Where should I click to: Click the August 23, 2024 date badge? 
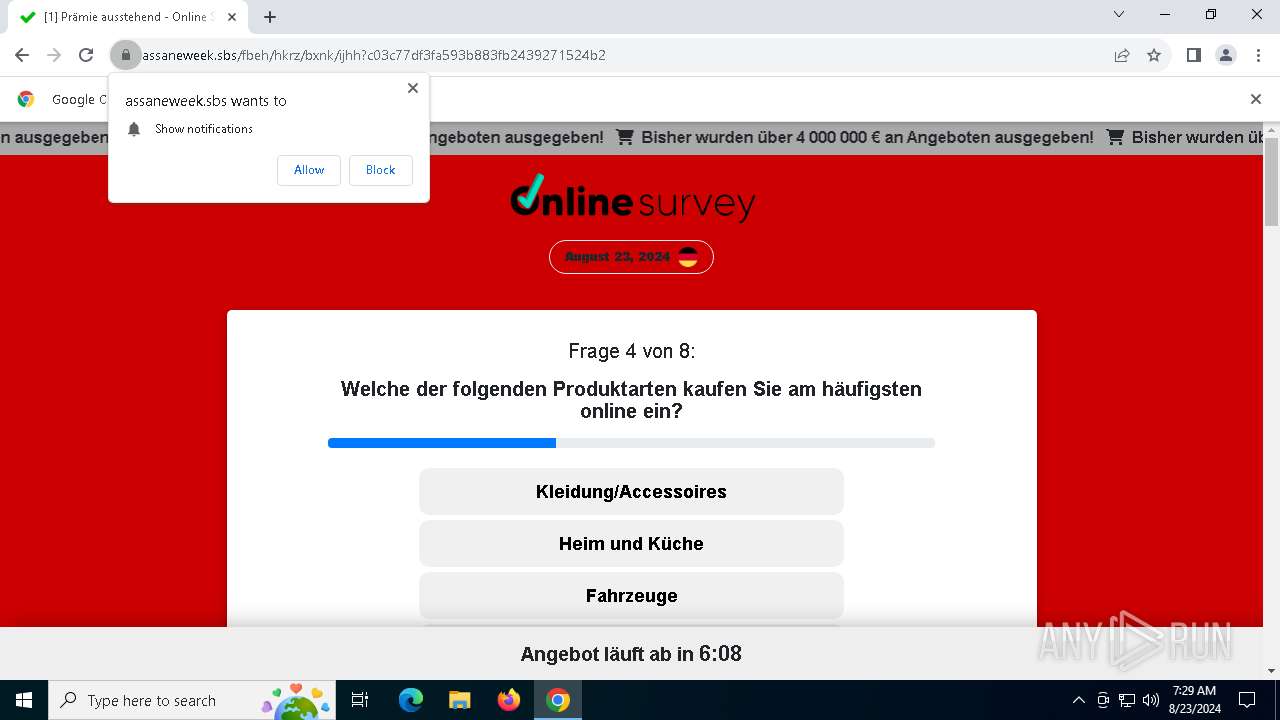631,257
